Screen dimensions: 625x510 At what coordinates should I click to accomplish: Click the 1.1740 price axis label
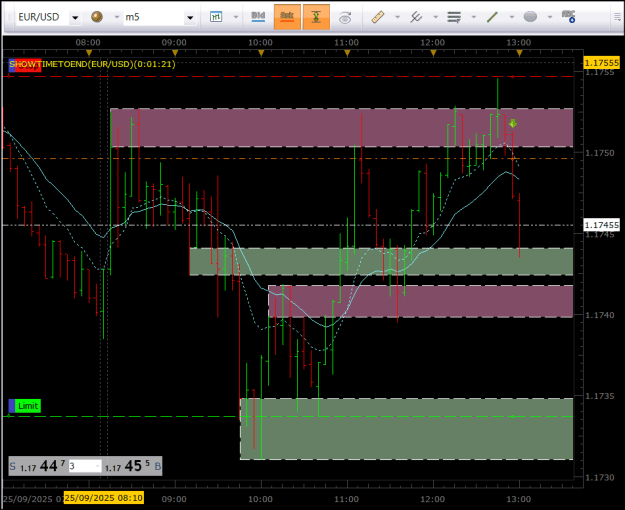coord(599,315)
